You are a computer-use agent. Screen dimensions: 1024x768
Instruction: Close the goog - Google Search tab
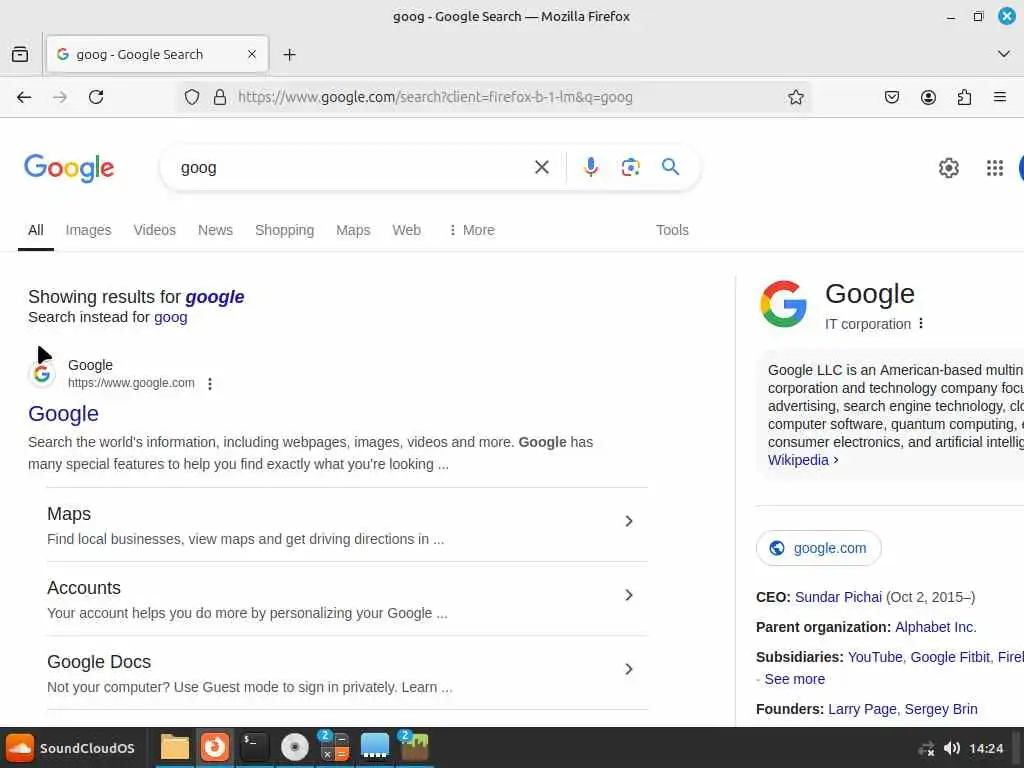pos(252,54)
